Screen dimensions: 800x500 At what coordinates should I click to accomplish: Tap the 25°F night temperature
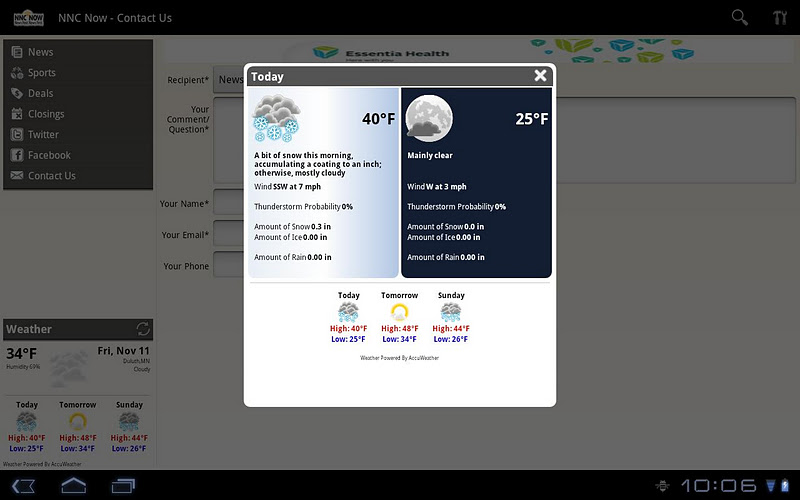click(532, 119)
